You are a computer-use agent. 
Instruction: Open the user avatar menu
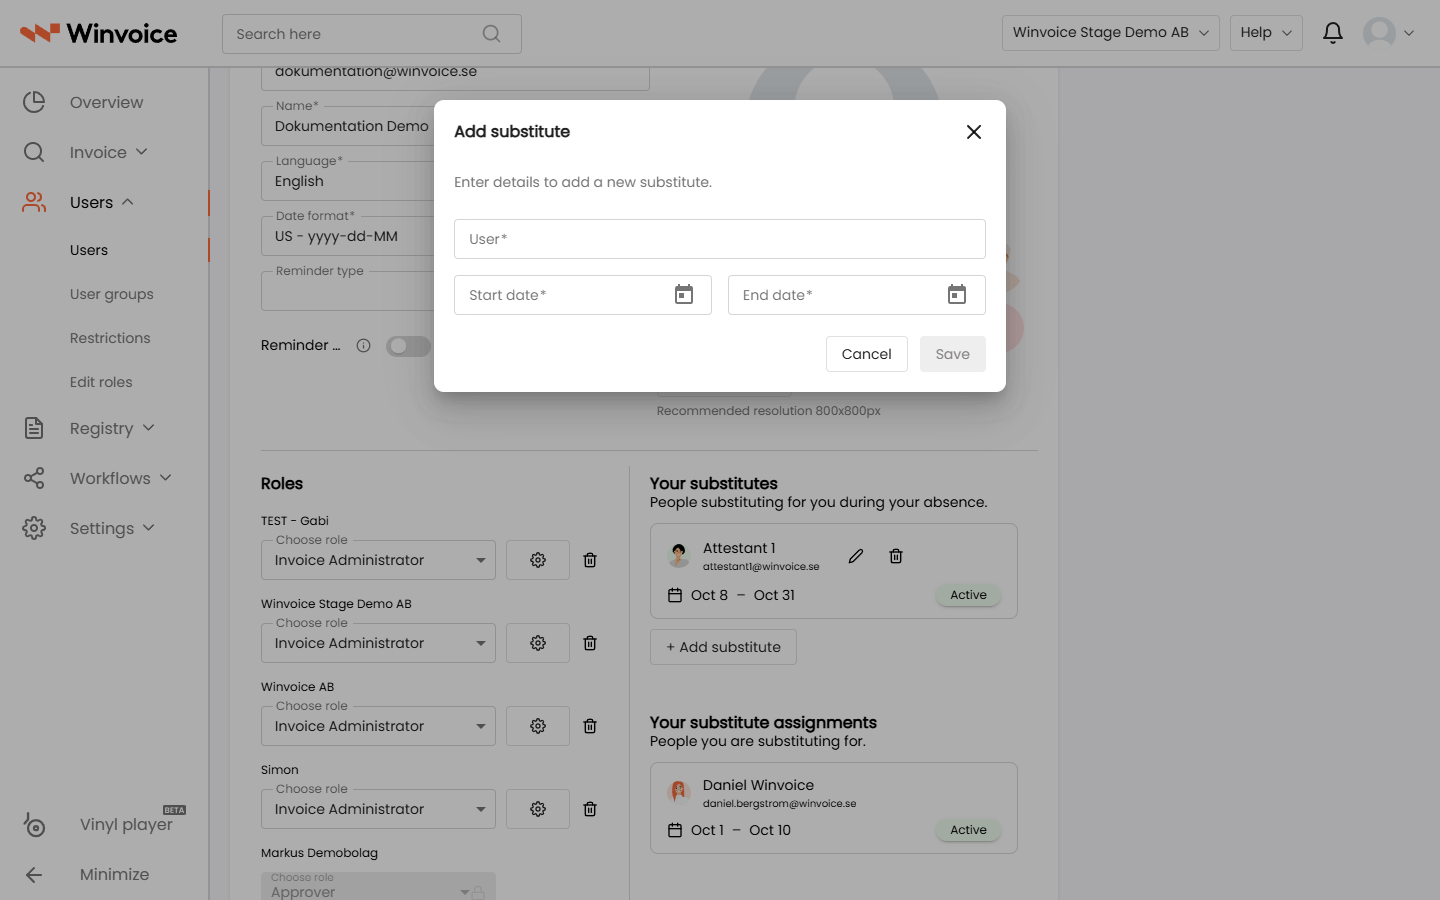pos(1389,33)
